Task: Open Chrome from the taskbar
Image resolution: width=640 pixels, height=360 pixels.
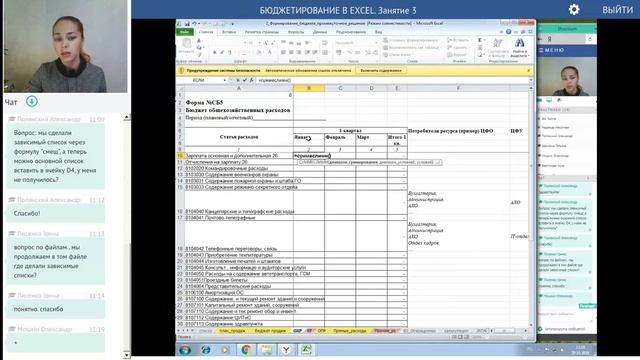Action: (x=246, y=350)
